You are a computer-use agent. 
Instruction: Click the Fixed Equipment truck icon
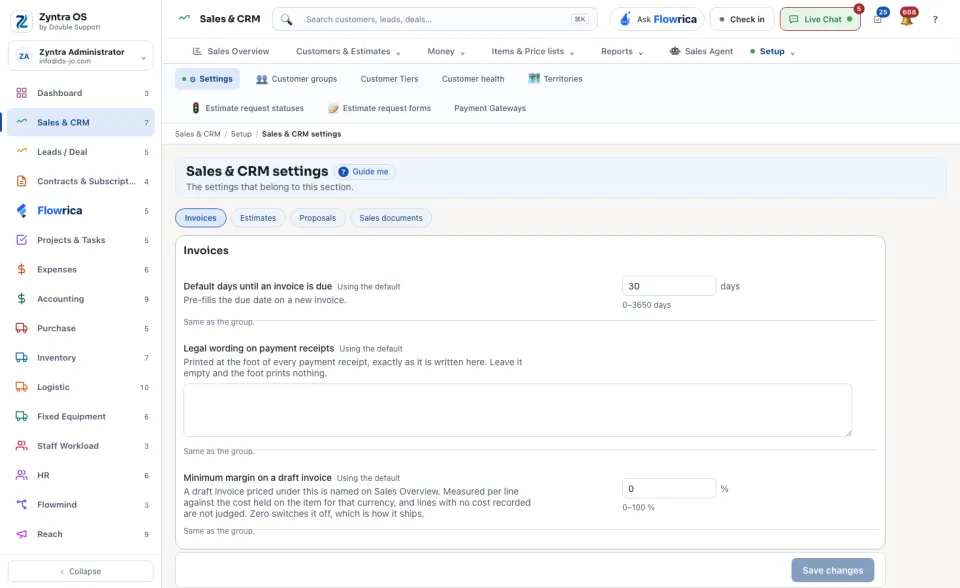21,416
